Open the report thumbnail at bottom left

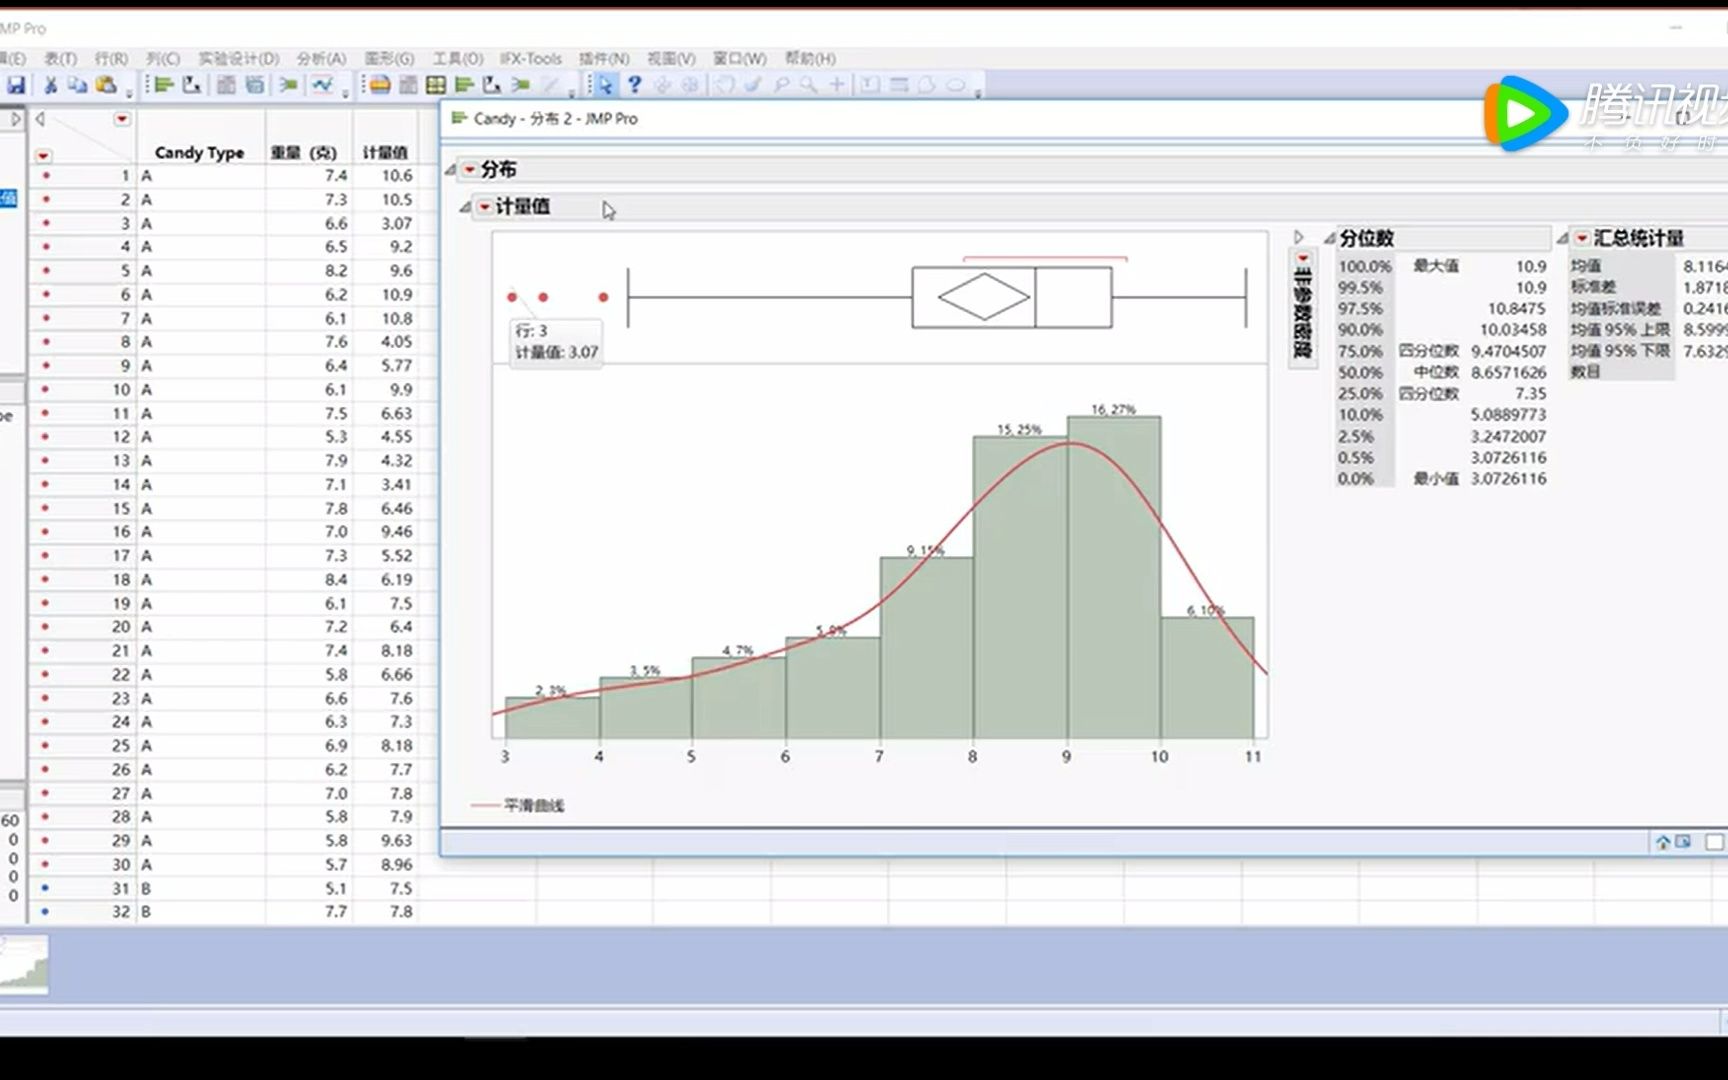point(24,964)
